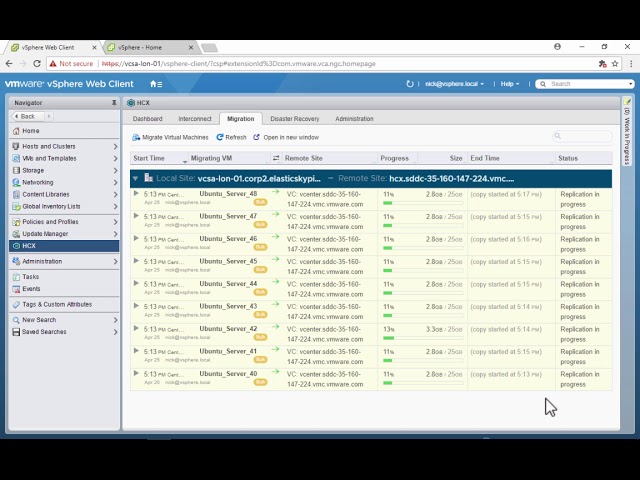
Task: Click the Update Manager icon in sidebar
Action: (16, 234)
